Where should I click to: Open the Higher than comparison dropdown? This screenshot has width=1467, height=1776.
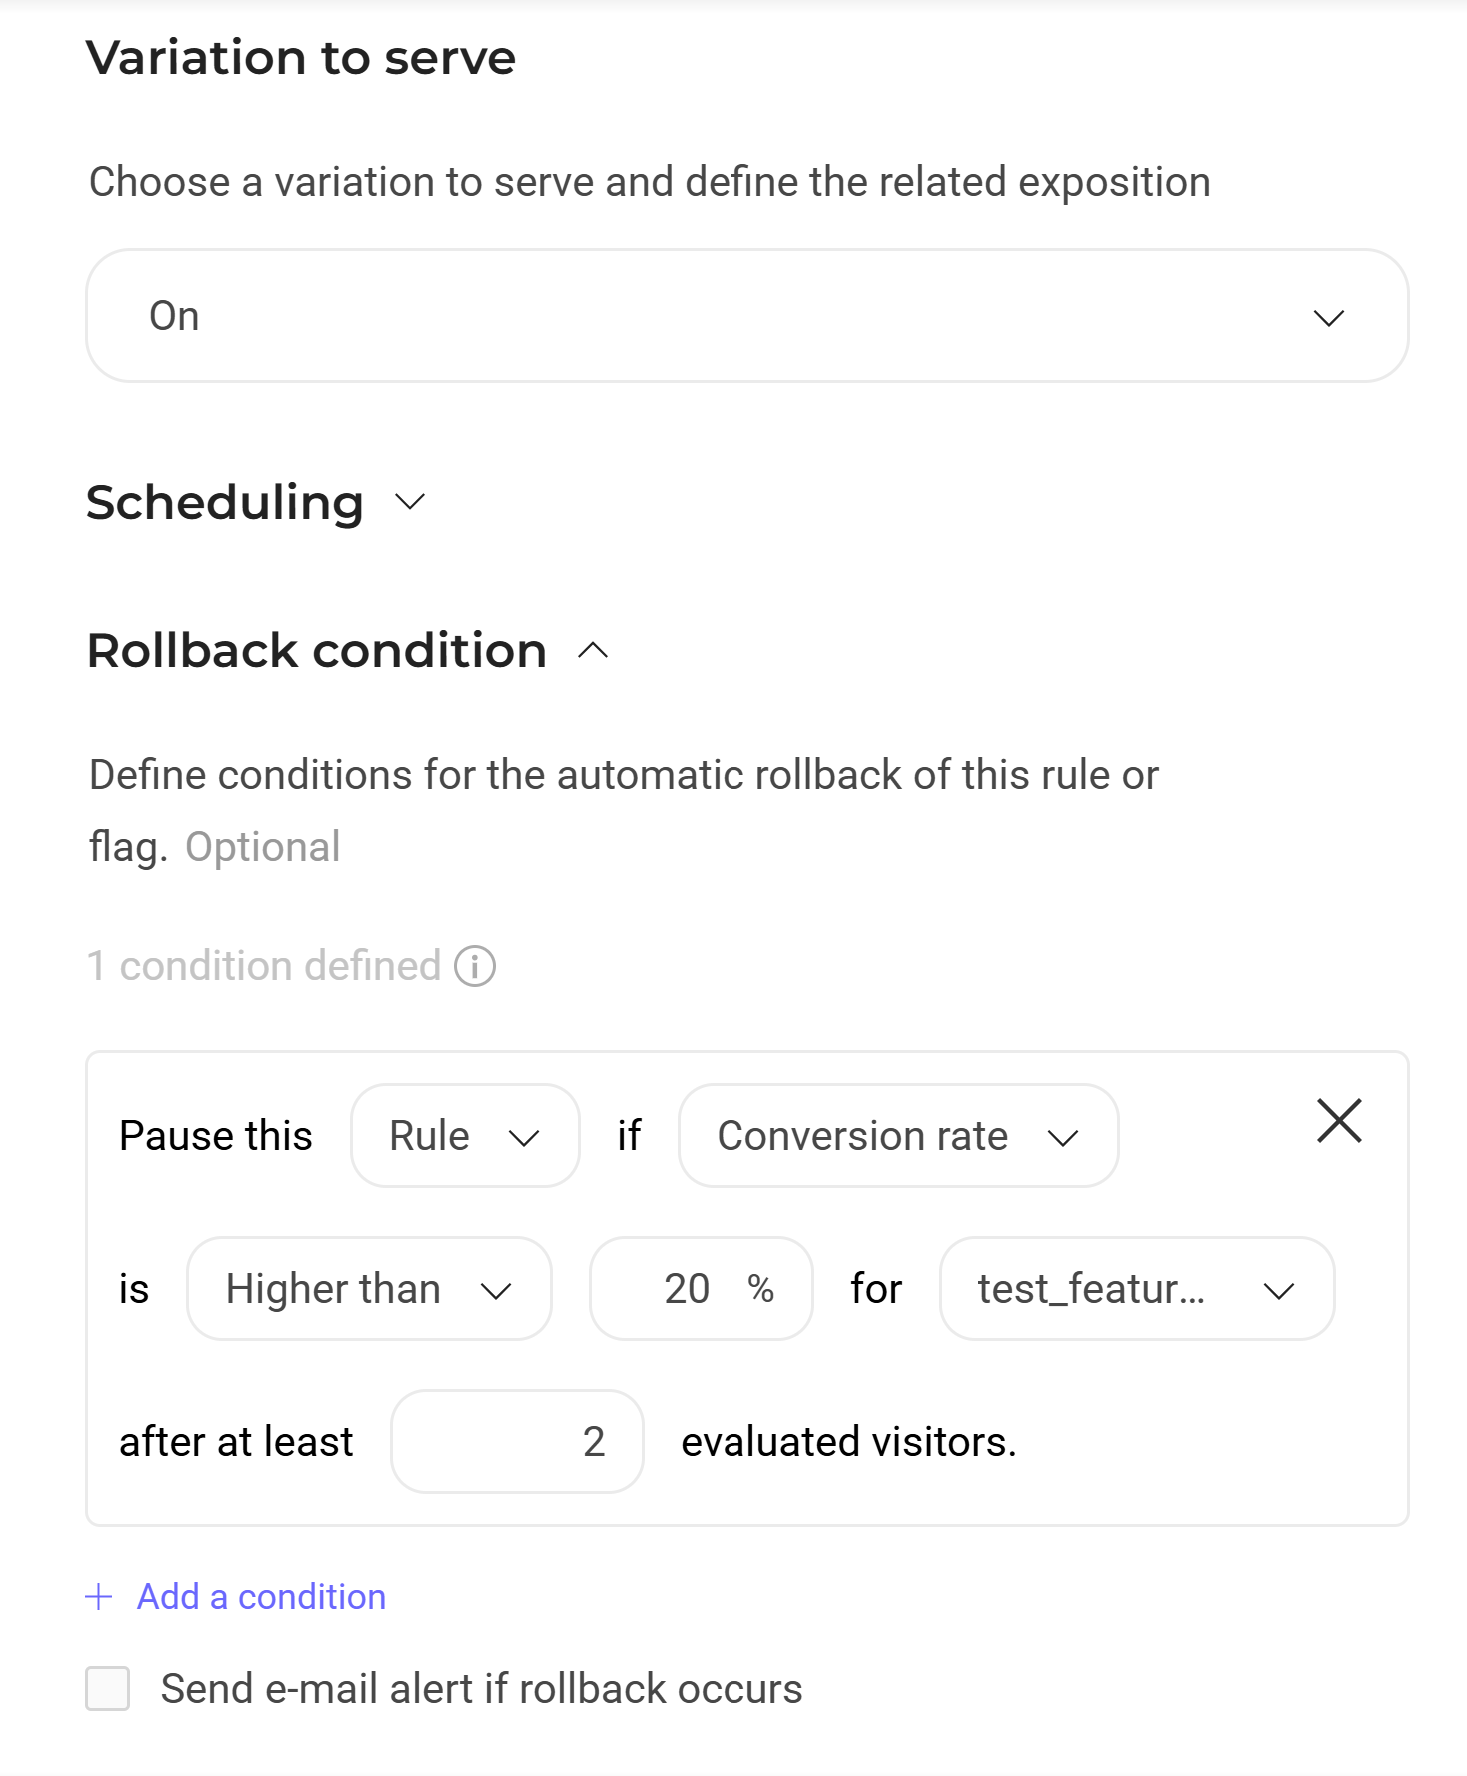click(369, 1289)
